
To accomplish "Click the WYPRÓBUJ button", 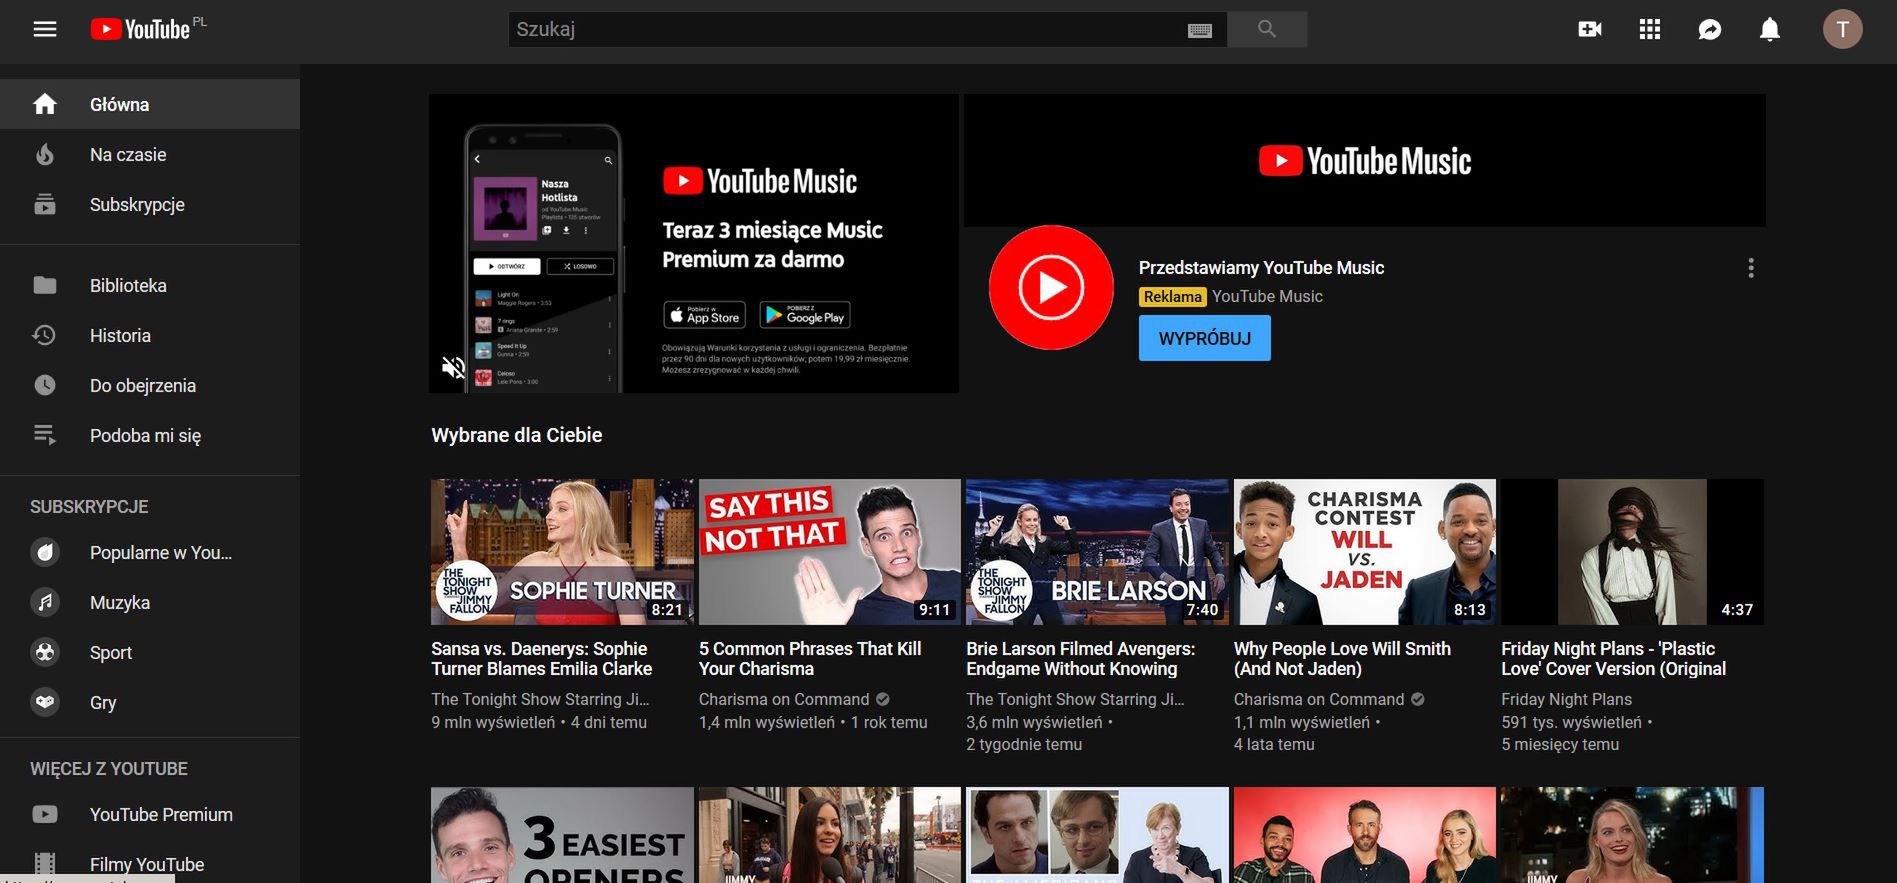I will (1204, 338).
